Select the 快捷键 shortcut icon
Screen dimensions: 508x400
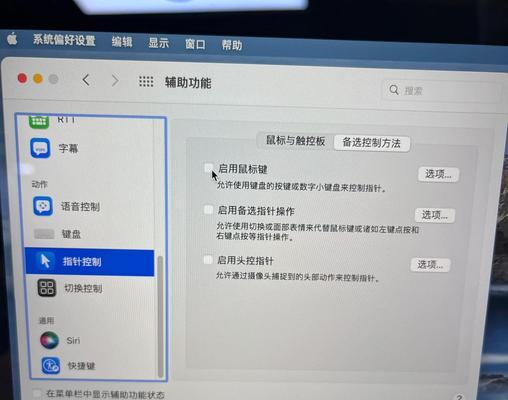pos(51,365)
